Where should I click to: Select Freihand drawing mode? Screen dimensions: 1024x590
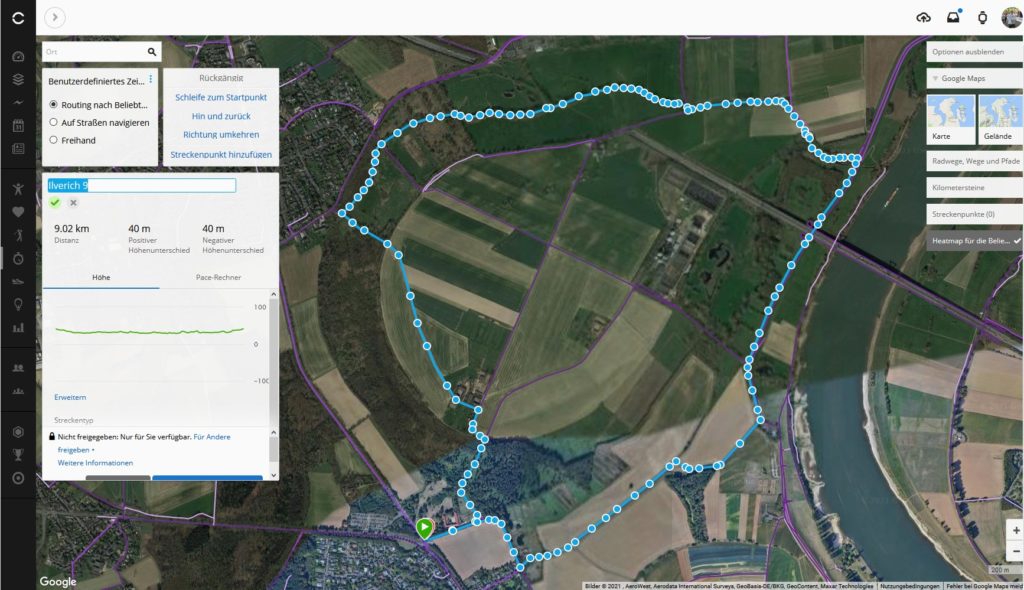tap(54, 140)
